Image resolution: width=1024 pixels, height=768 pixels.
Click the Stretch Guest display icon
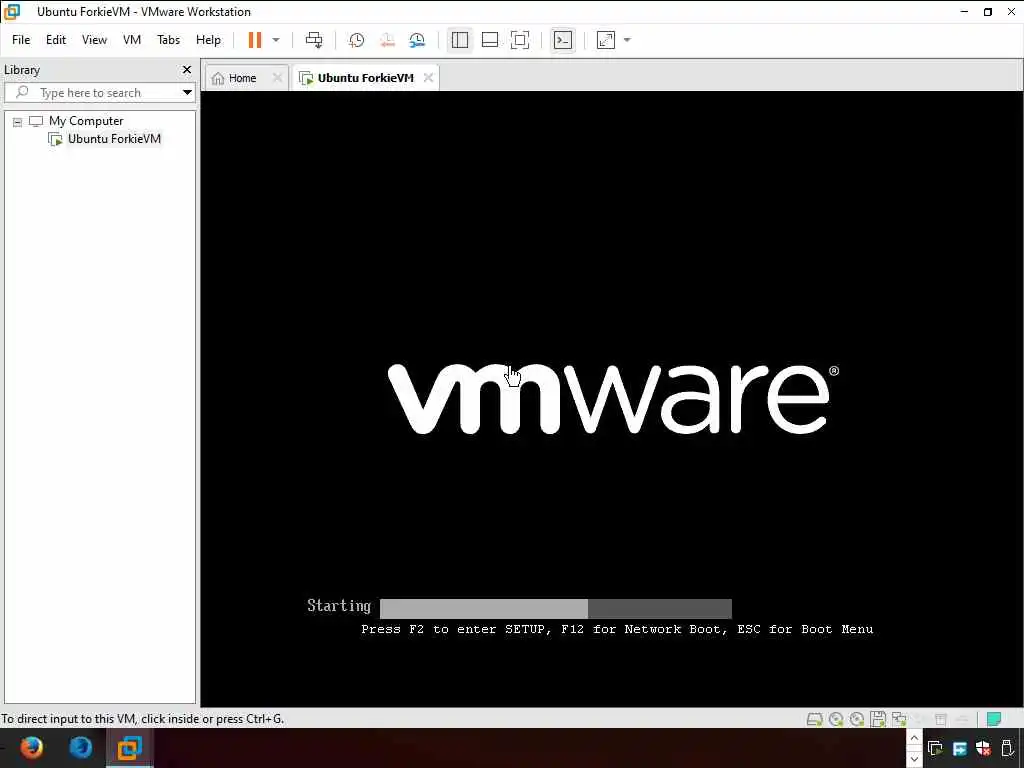tap(606, 40)
